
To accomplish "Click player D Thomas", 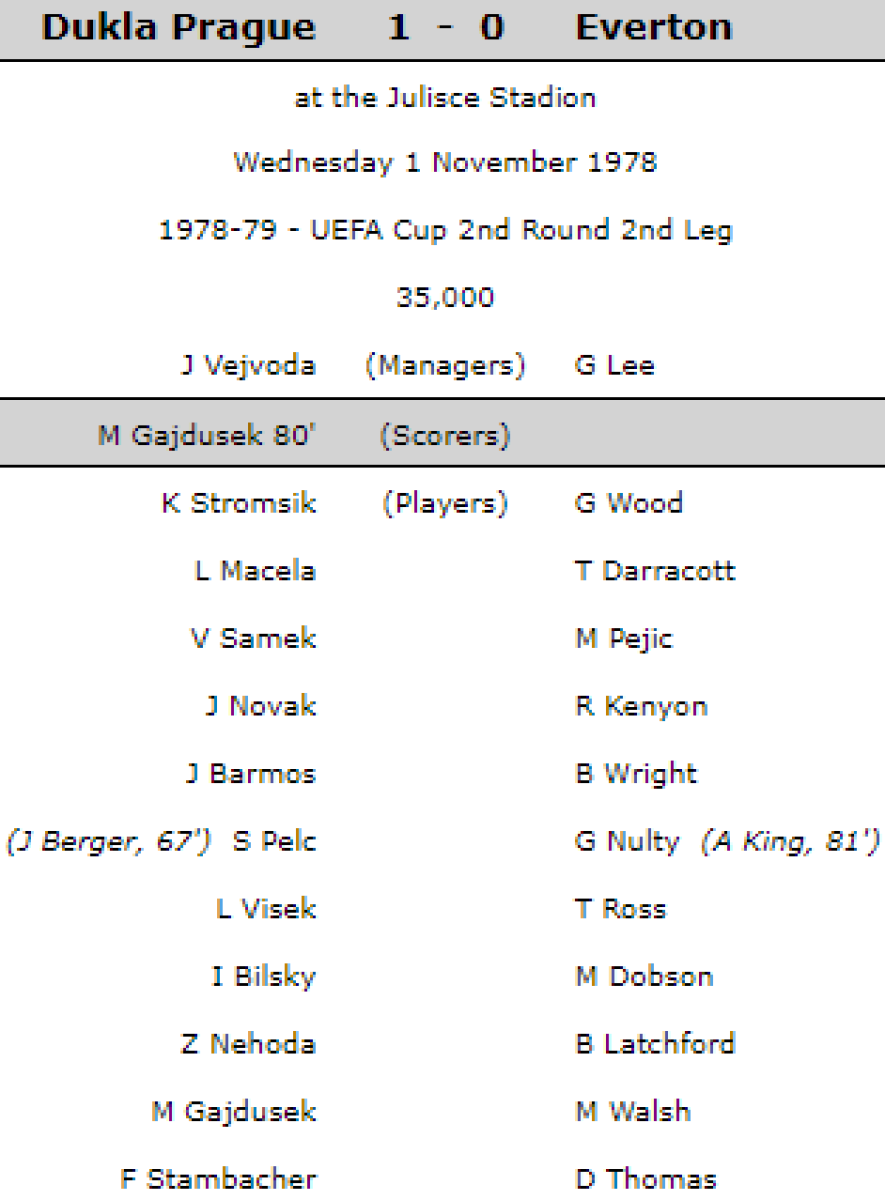I will [646, 1179].
